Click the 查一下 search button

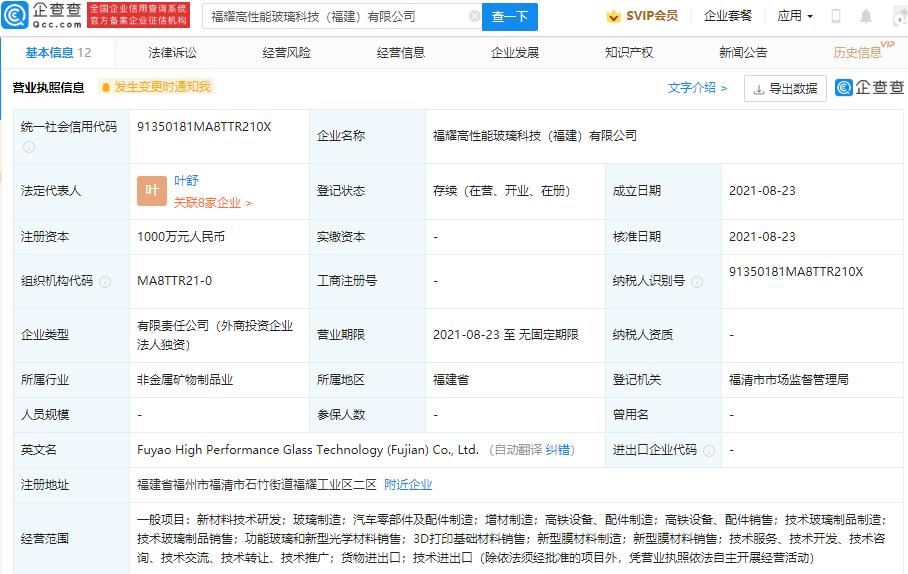tap(510, 16)
